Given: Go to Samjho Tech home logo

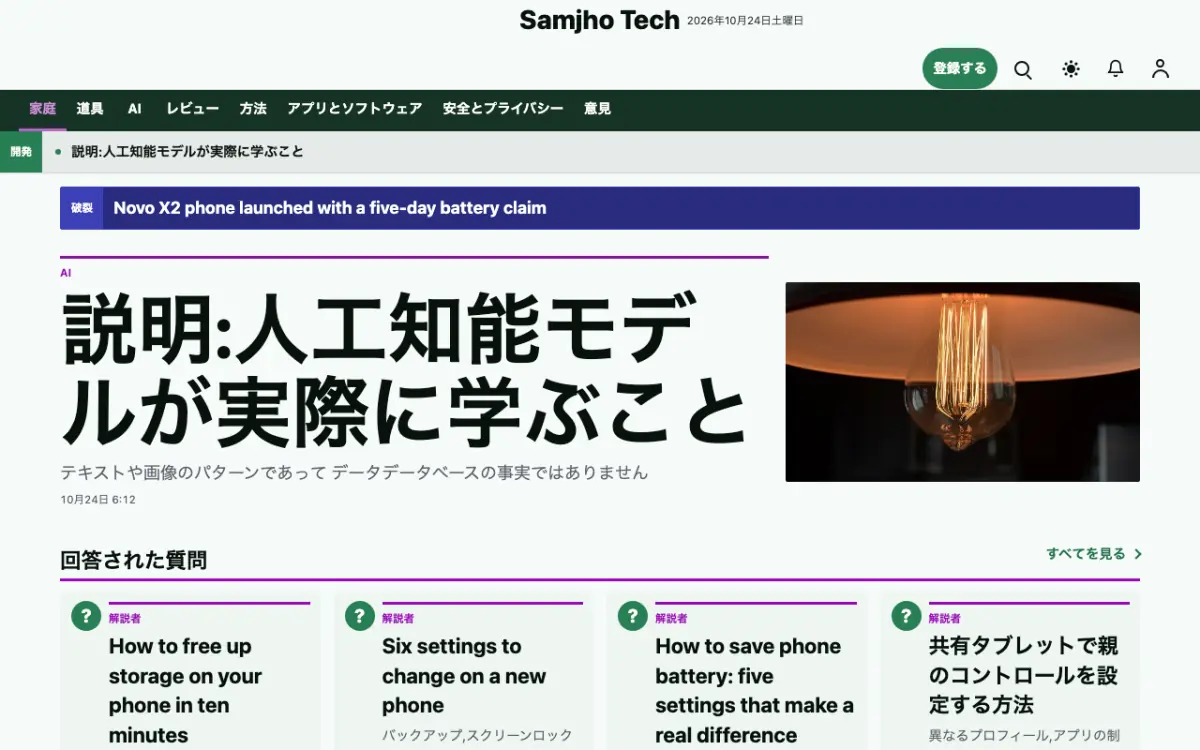Looking at the screenshot, I should click(599, 20).
